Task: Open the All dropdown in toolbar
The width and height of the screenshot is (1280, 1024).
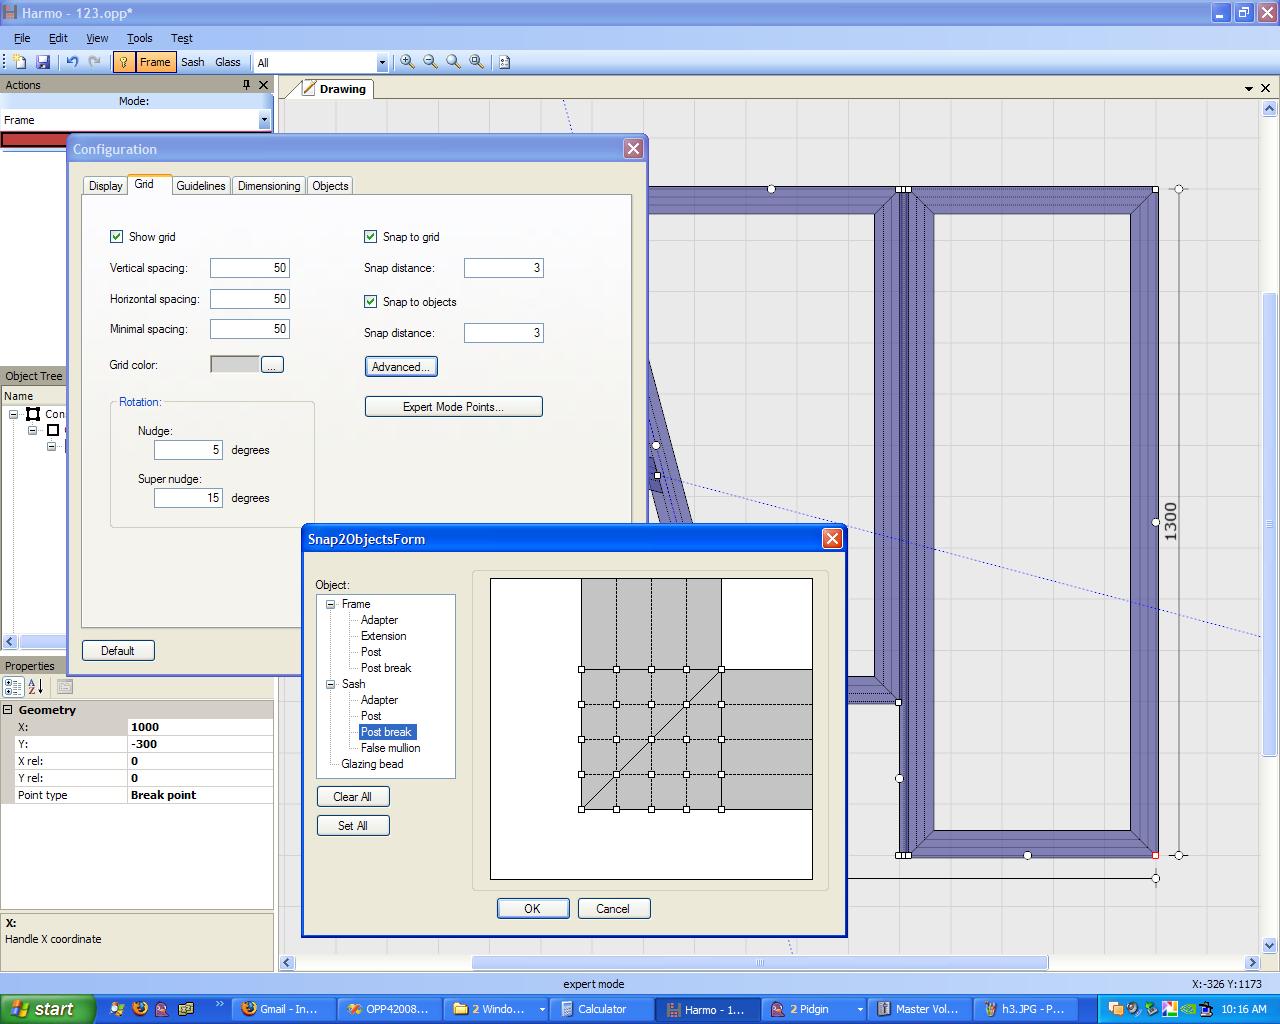Action: pyautogui.click(x=381, y=63)
